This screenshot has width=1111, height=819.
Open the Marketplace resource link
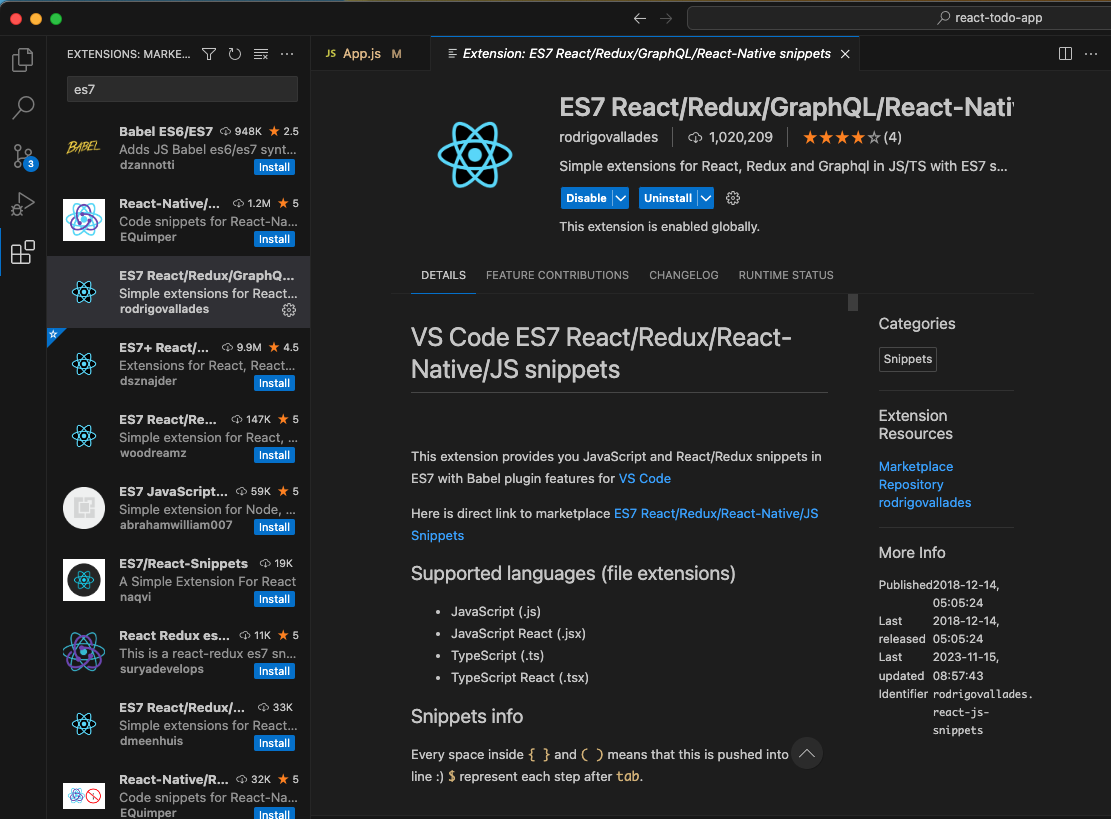click(915, 466)
